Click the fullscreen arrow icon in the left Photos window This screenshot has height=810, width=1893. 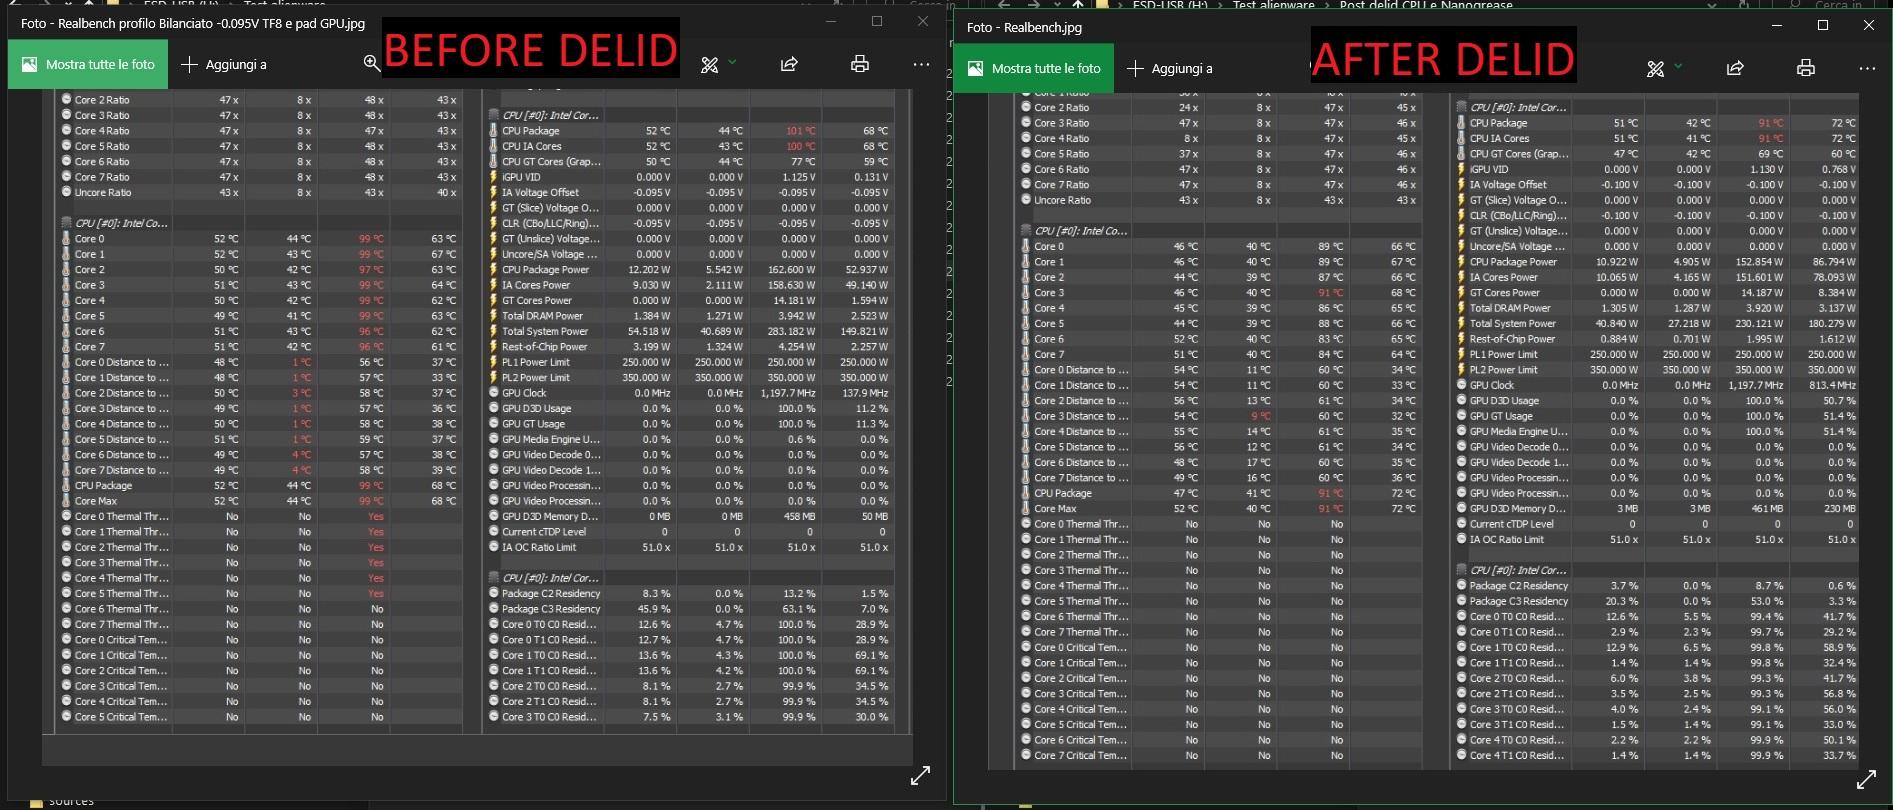click(x=921, y=775)
